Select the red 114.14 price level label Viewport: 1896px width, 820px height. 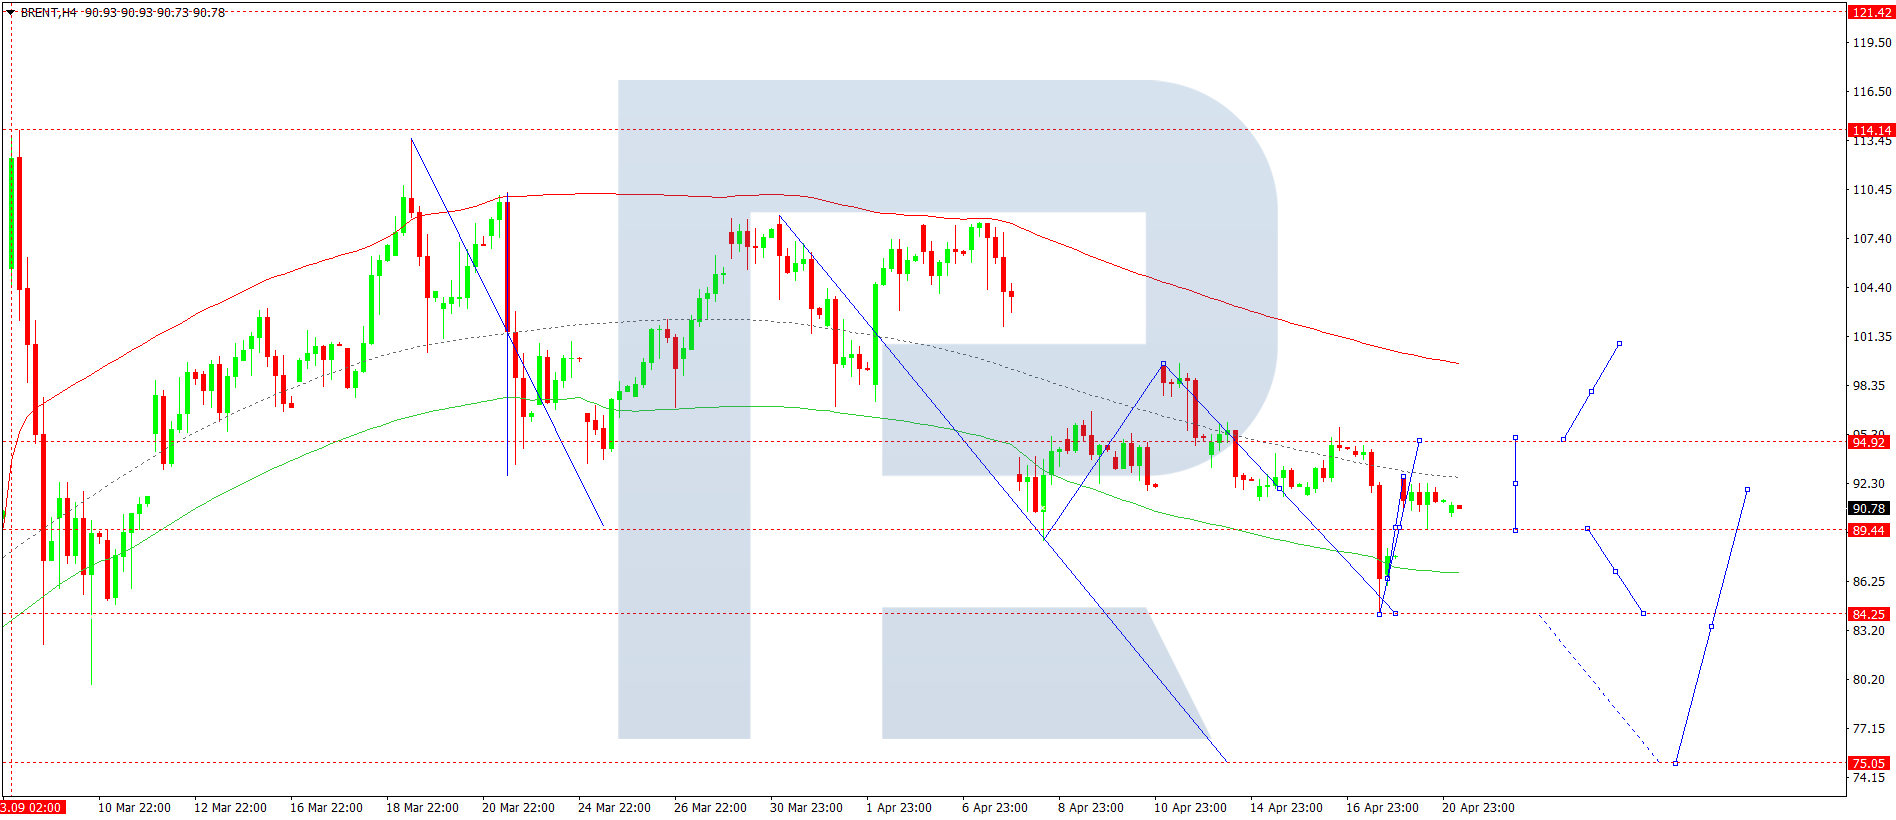(x=1870, y=130)
